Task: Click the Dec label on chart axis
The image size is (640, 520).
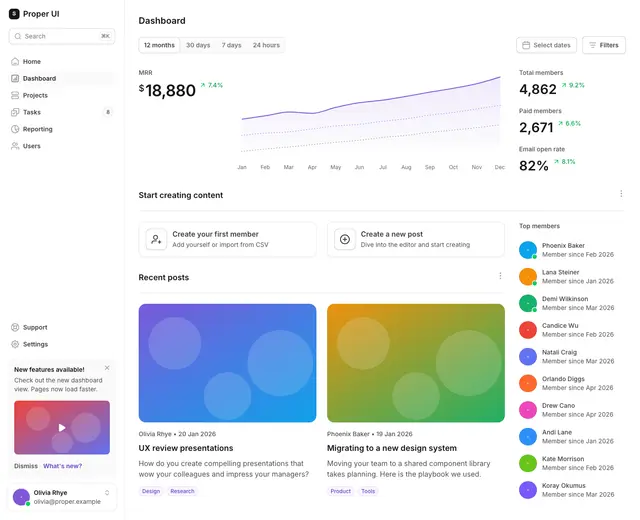Action: pyautogui.click(x=500, y=167)
